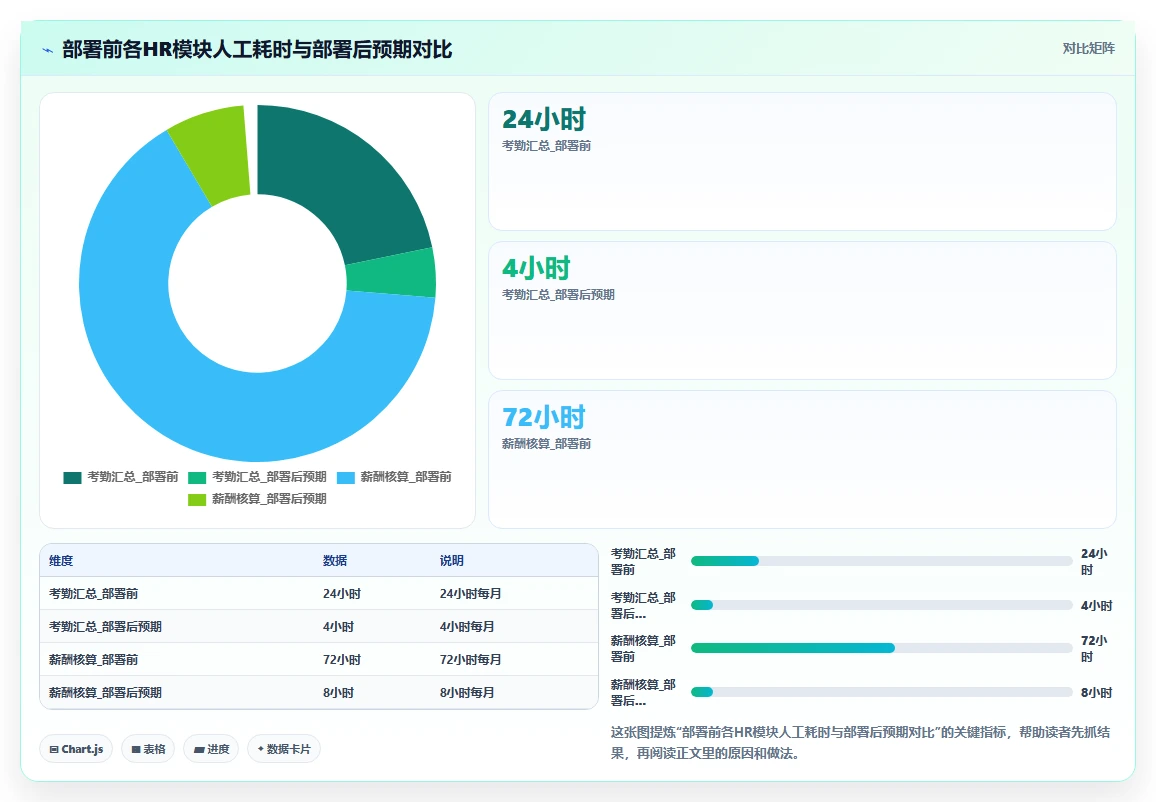1156x802 pixels.
Task: Click the 表格 tag chip
Action: 148,749
